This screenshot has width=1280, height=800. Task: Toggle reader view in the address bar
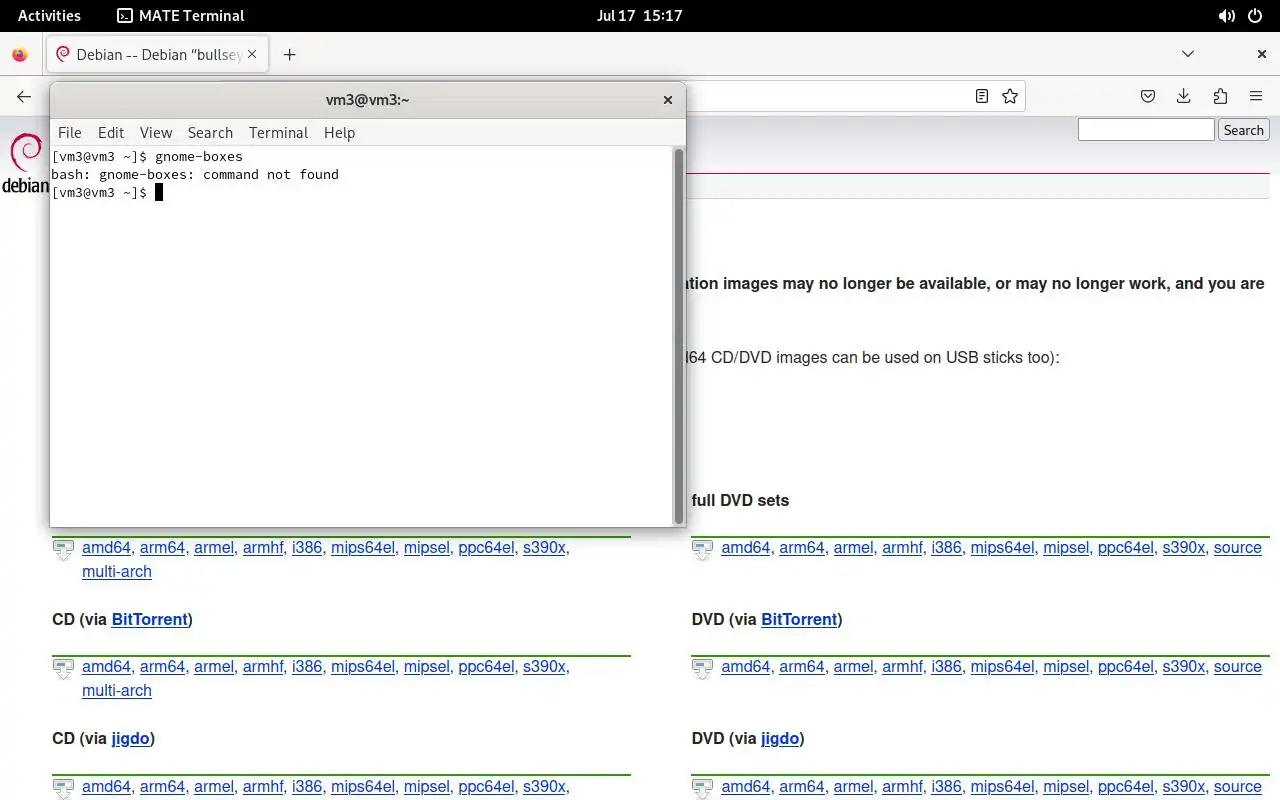click(982, 96)
